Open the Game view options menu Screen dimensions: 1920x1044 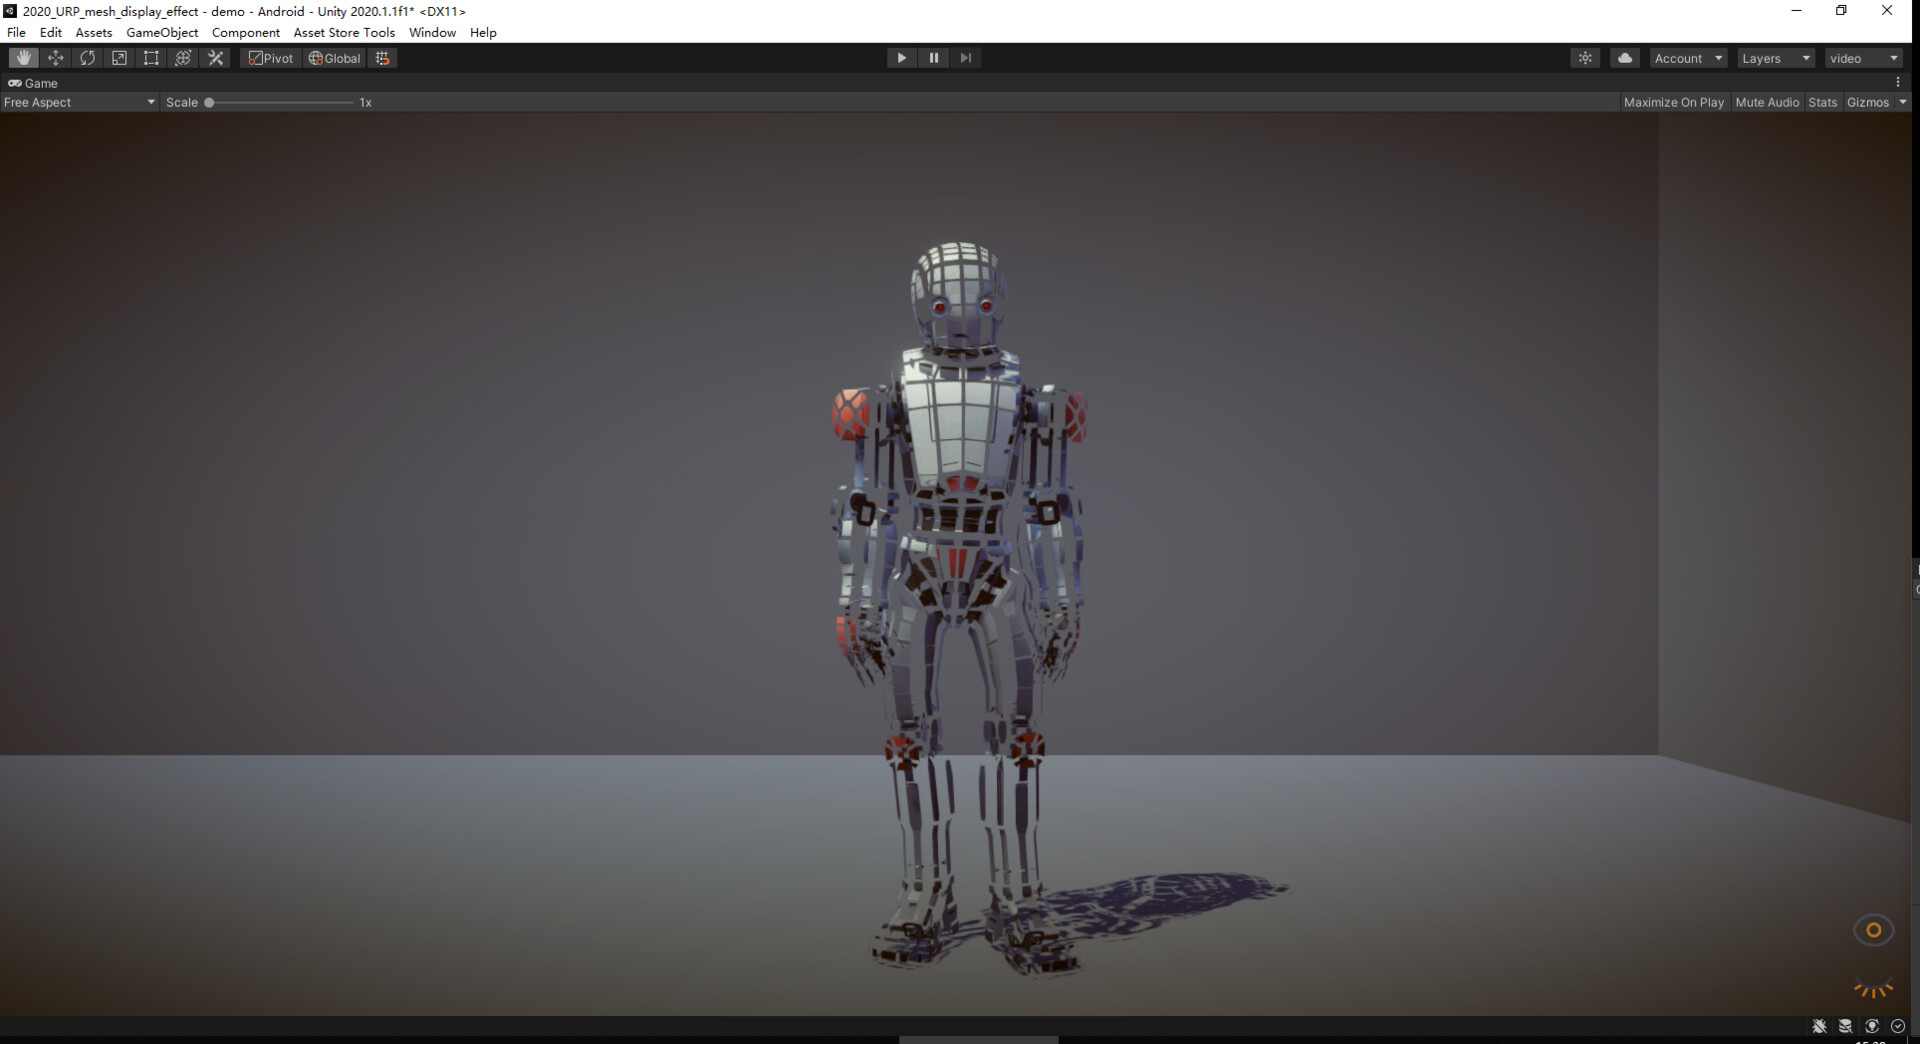click(1899, 82)
